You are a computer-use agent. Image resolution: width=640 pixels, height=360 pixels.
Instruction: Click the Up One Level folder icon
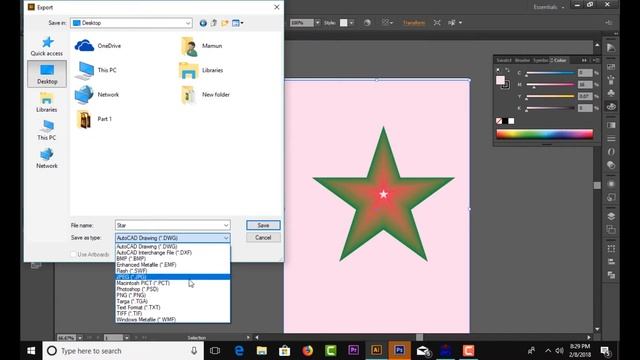[214, 23]
